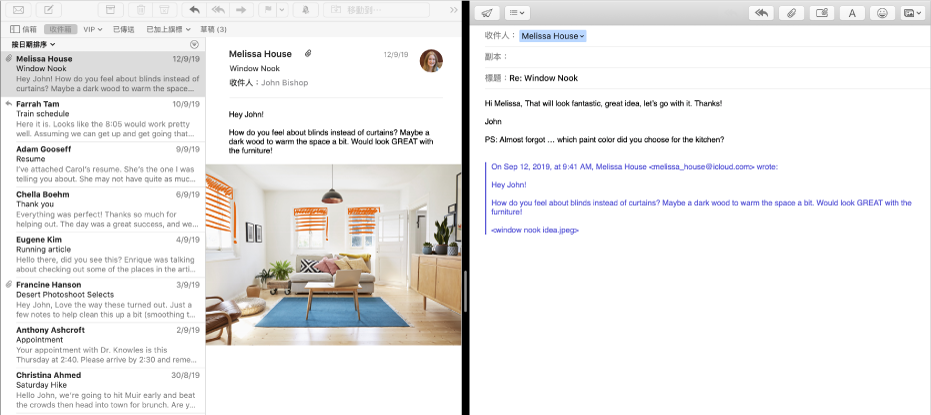
Task: Open the 移動到 move-to field
Action: click(376, 10)
